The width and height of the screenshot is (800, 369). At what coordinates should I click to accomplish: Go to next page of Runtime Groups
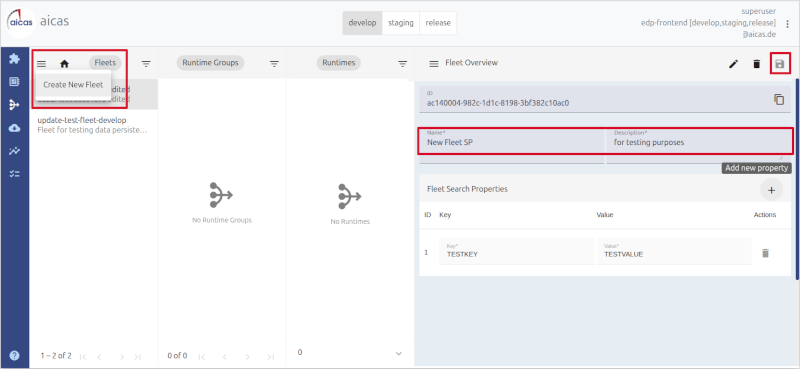(x=247, y=356)
